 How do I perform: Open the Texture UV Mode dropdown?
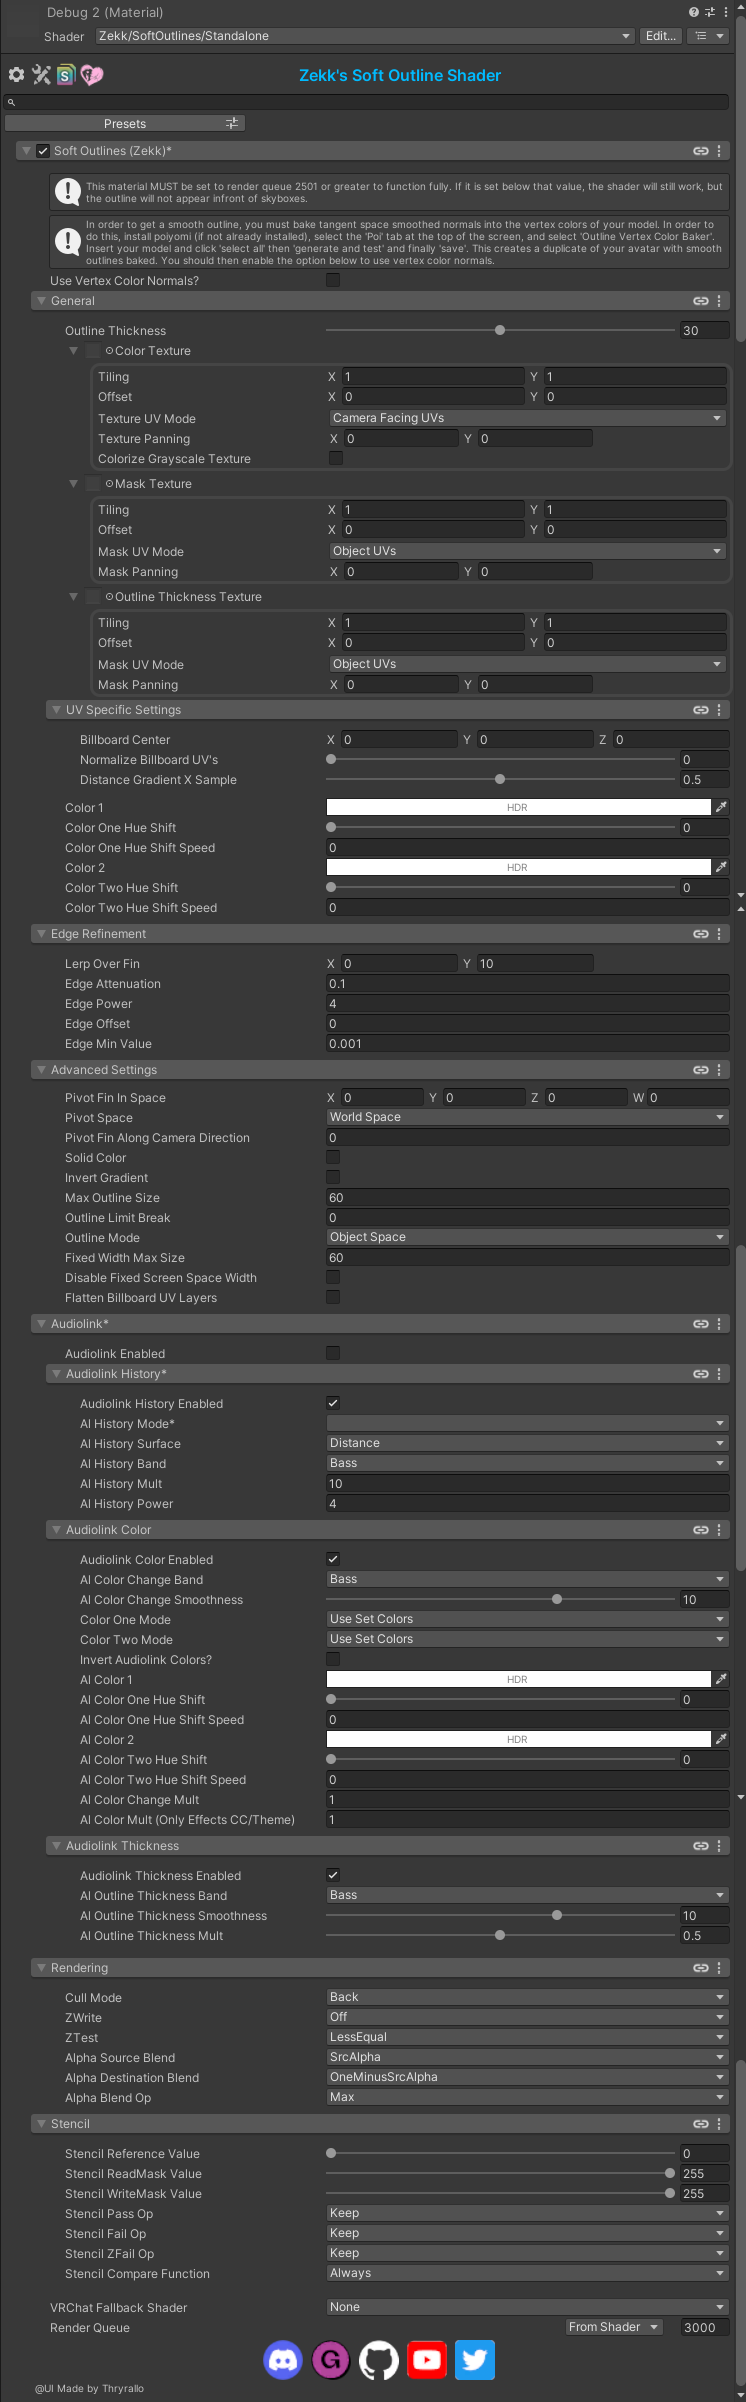tap(528, 418)
